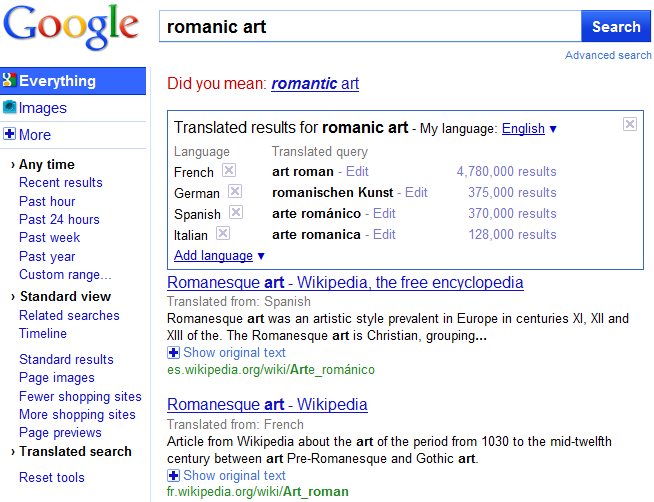Image resolution: width=654 pixels, height=502 pixels.
Task: Remove Italian language with its X icon
Action: (x=223, y=233)
